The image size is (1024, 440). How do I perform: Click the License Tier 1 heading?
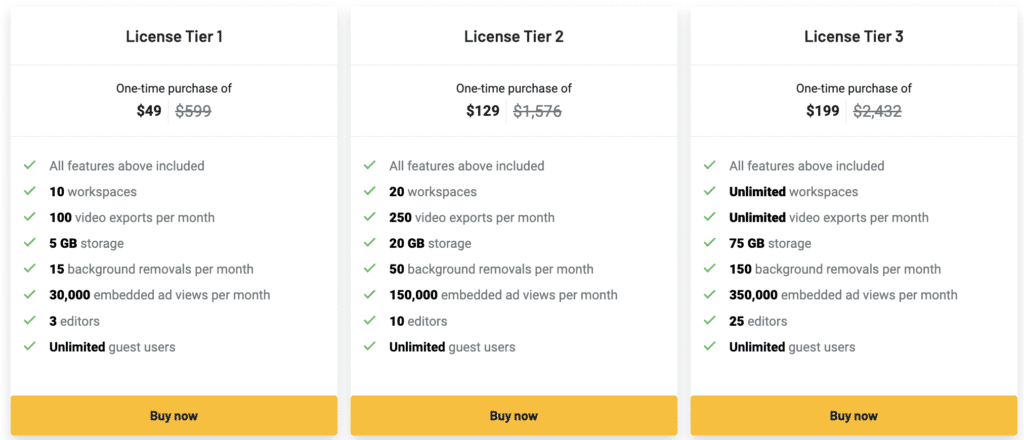tap(174, 37)
